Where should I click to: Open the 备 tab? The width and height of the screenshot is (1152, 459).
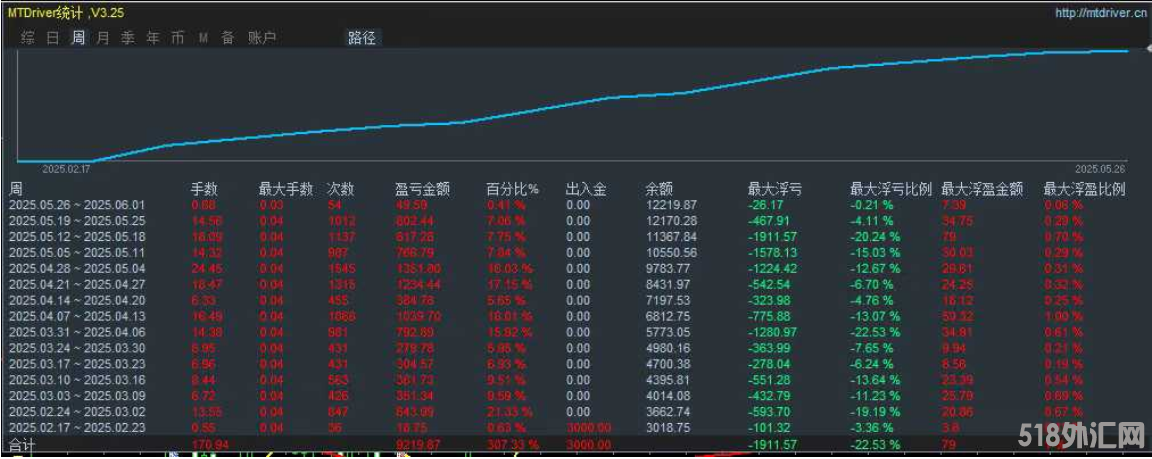(x=228, y=38)
